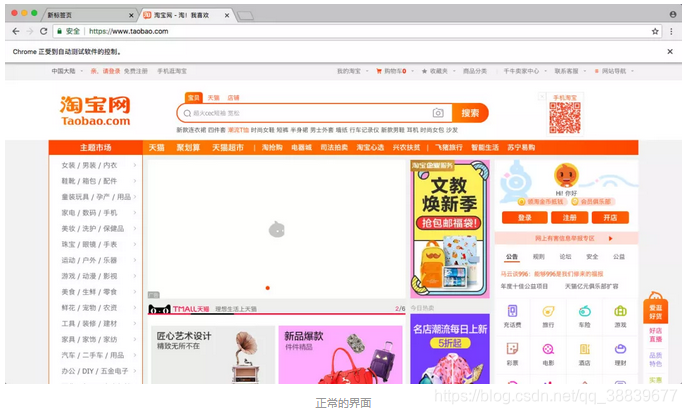Select the 店铺 search tab
The image size is (687, 414).
(x=234, y=98)
